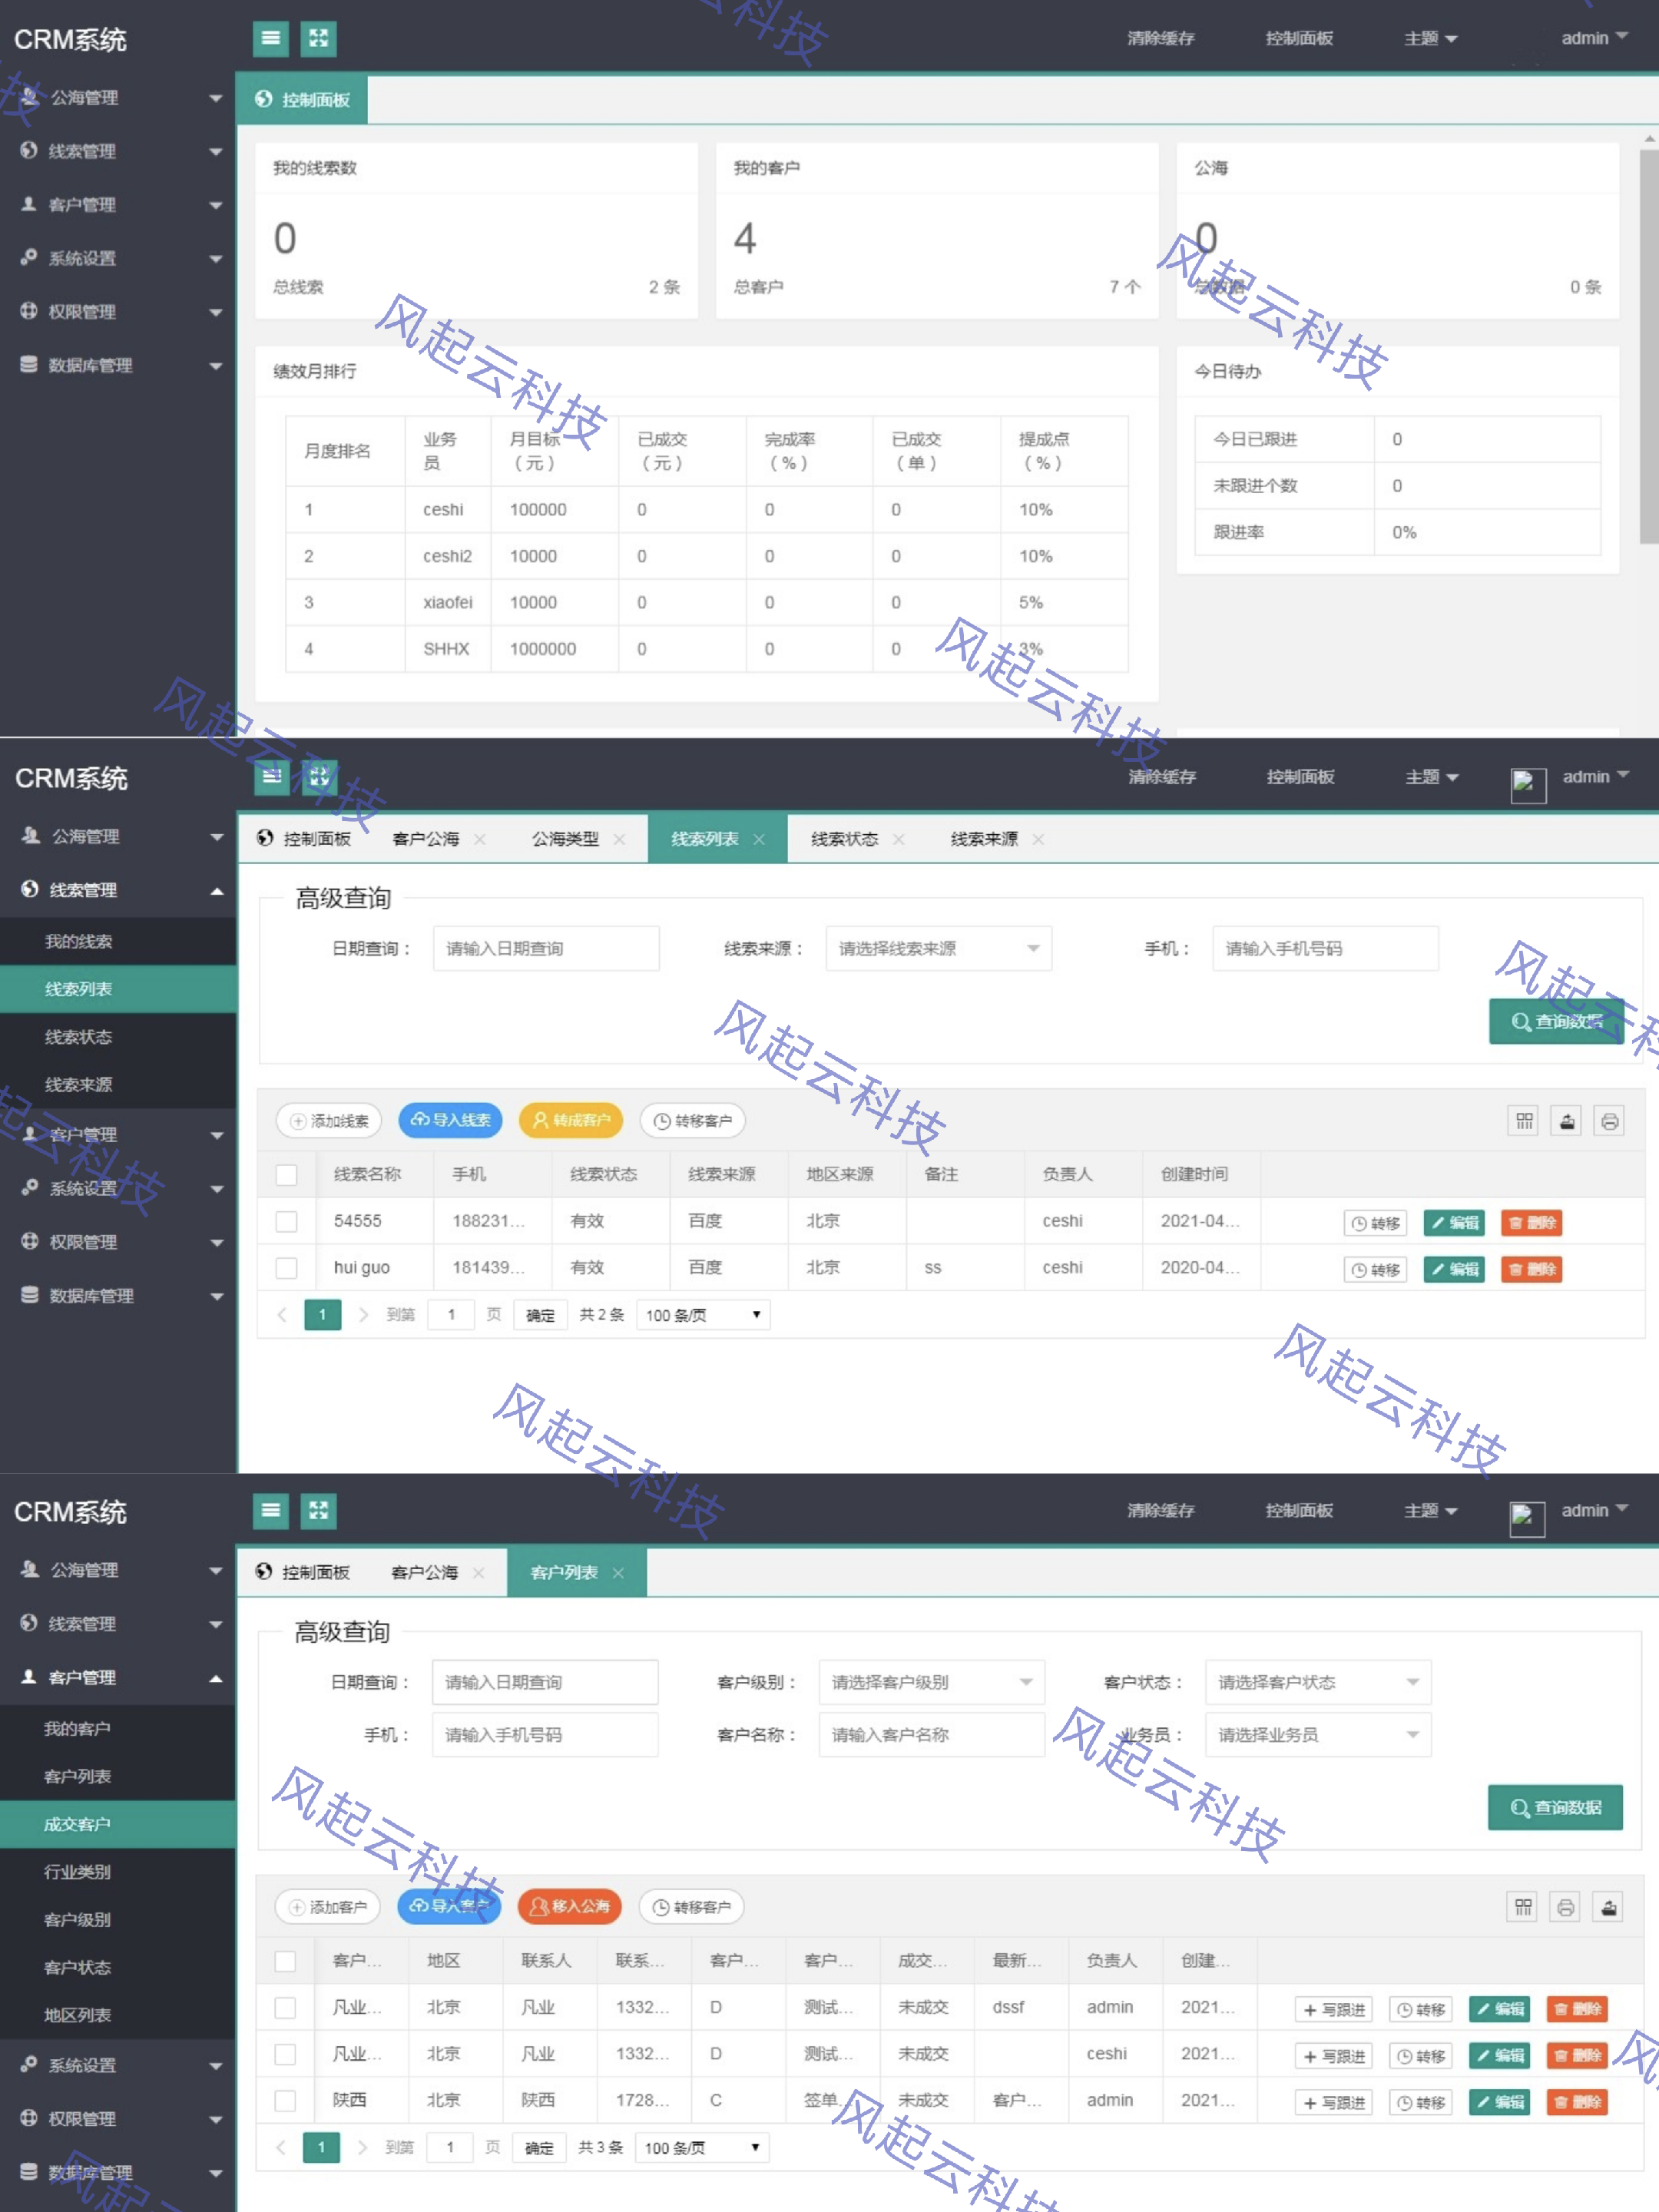Close the 客户列表 tab via its X
This screenshot has height=2212, width=1659.
point(618,1573)
